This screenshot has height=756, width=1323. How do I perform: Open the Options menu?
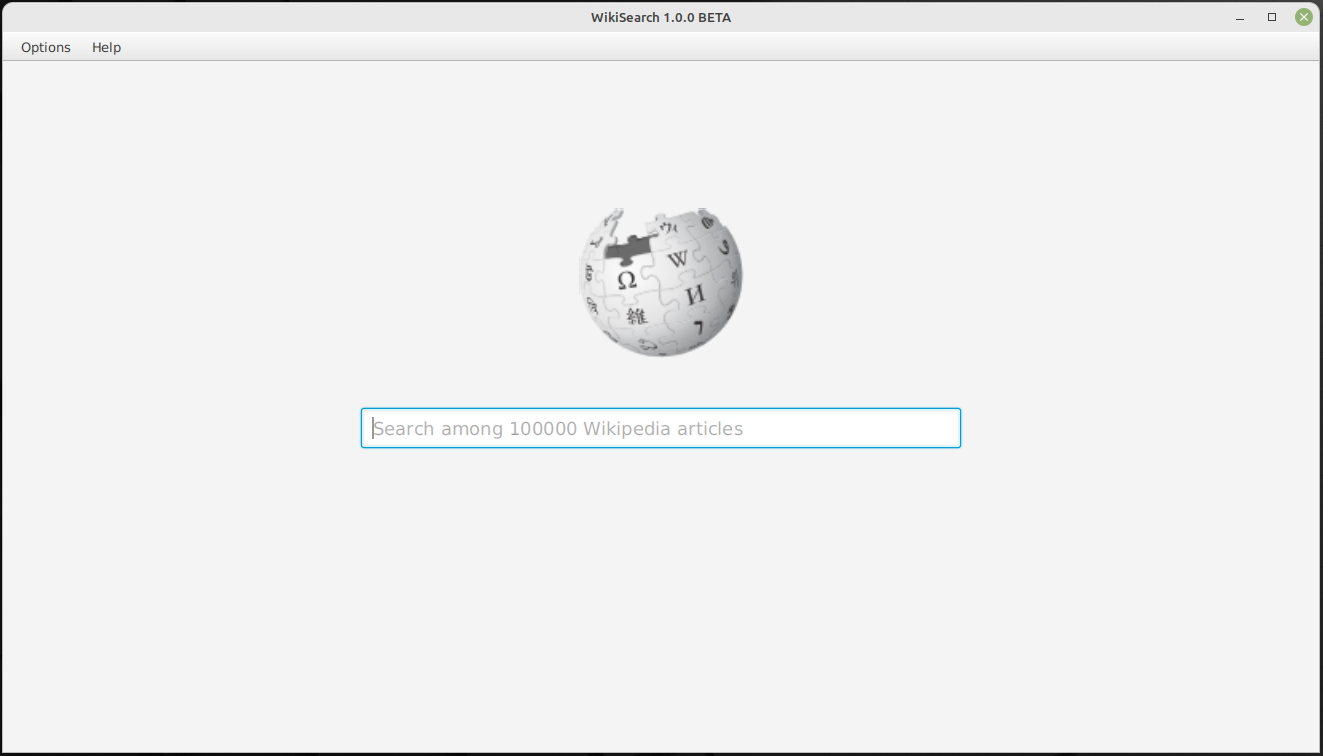pos(46,47)
